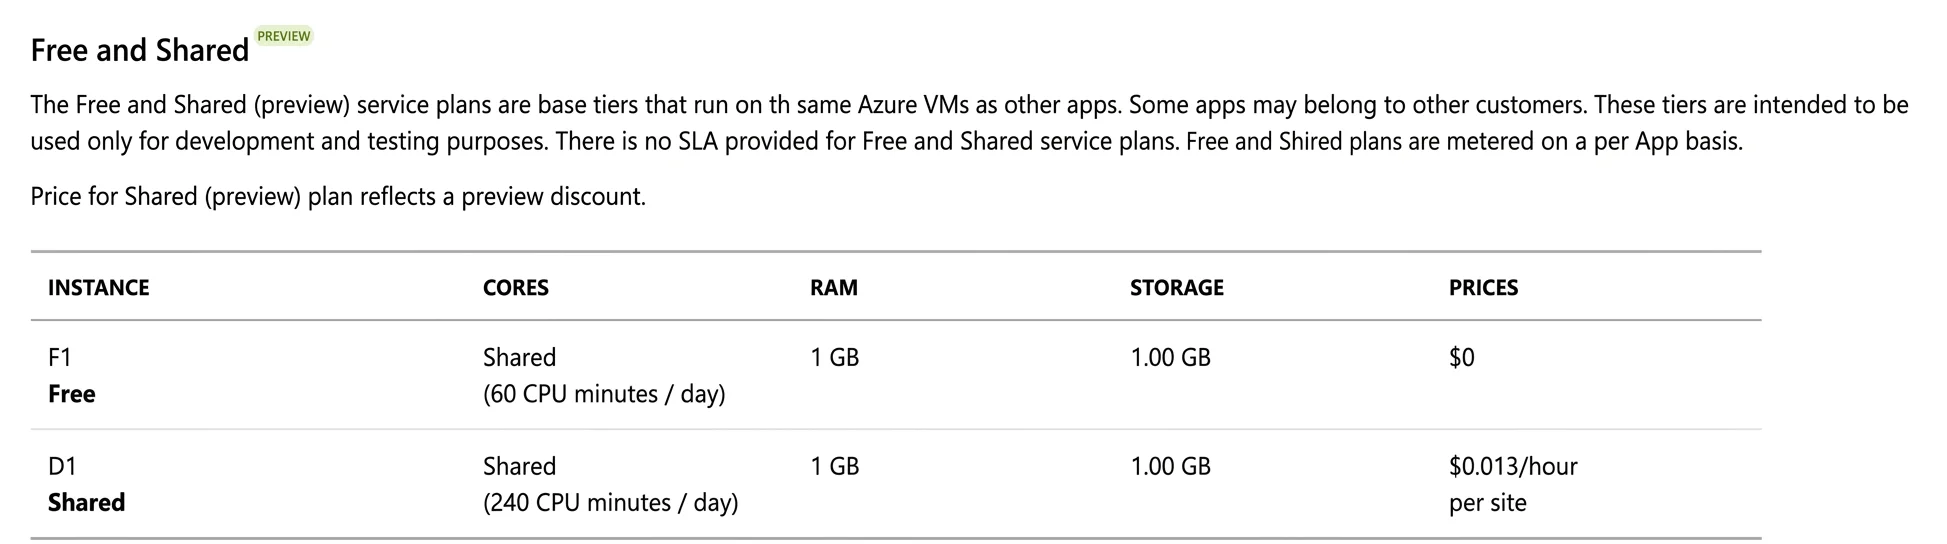Viewport: 1947px width, 544px height.
Task: Click the Free and Shared heading
Action: (140, 50)
